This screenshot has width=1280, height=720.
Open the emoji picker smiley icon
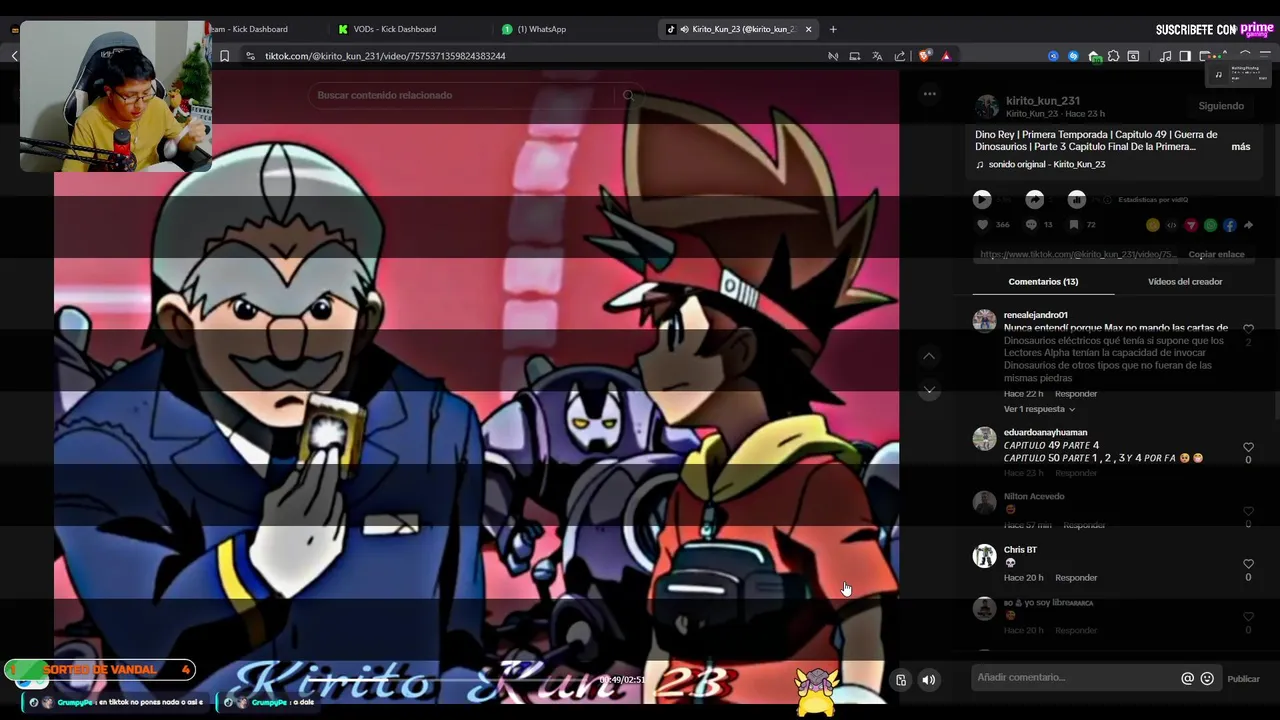[x=1207, y=679]
